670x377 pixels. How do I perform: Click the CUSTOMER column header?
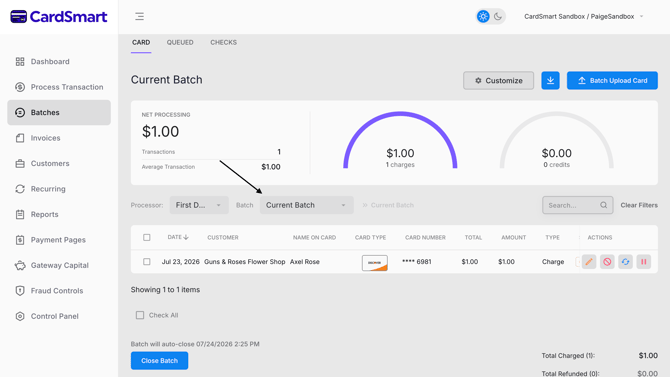click(223, 237)
